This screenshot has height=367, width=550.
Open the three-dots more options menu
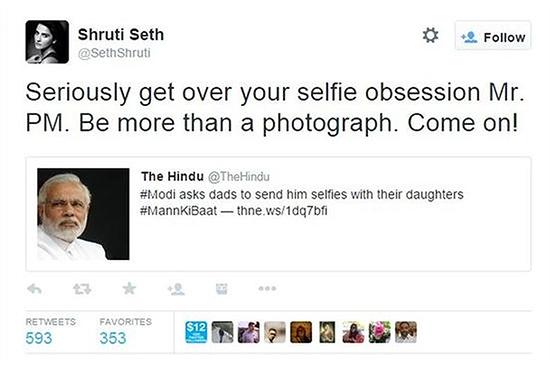267,289
